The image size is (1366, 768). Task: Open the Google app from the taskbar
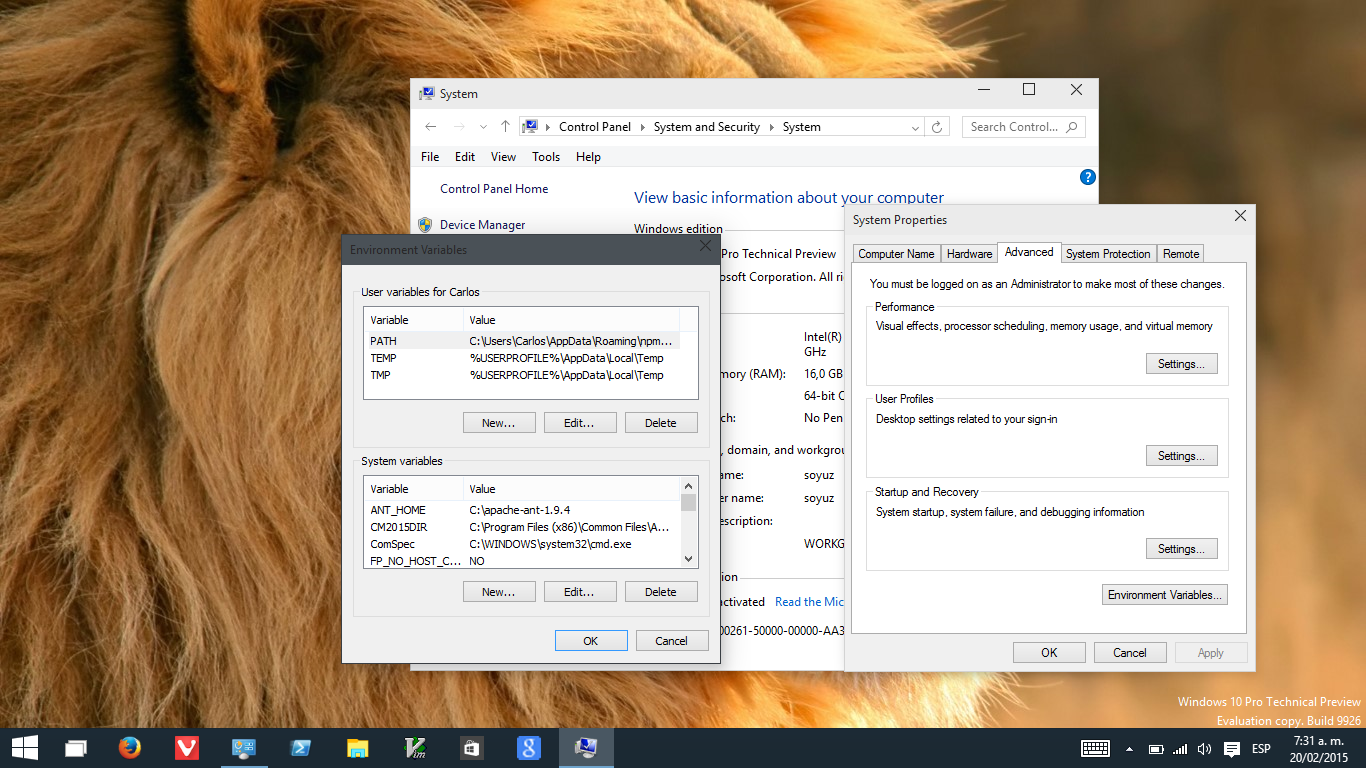pos(528,747)
